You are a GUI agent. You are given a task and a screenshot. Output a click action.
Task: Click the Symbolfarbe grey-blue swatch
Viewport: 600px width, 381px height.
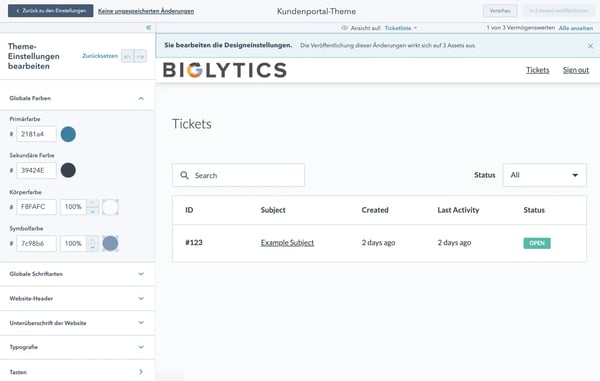coord(110,243)
